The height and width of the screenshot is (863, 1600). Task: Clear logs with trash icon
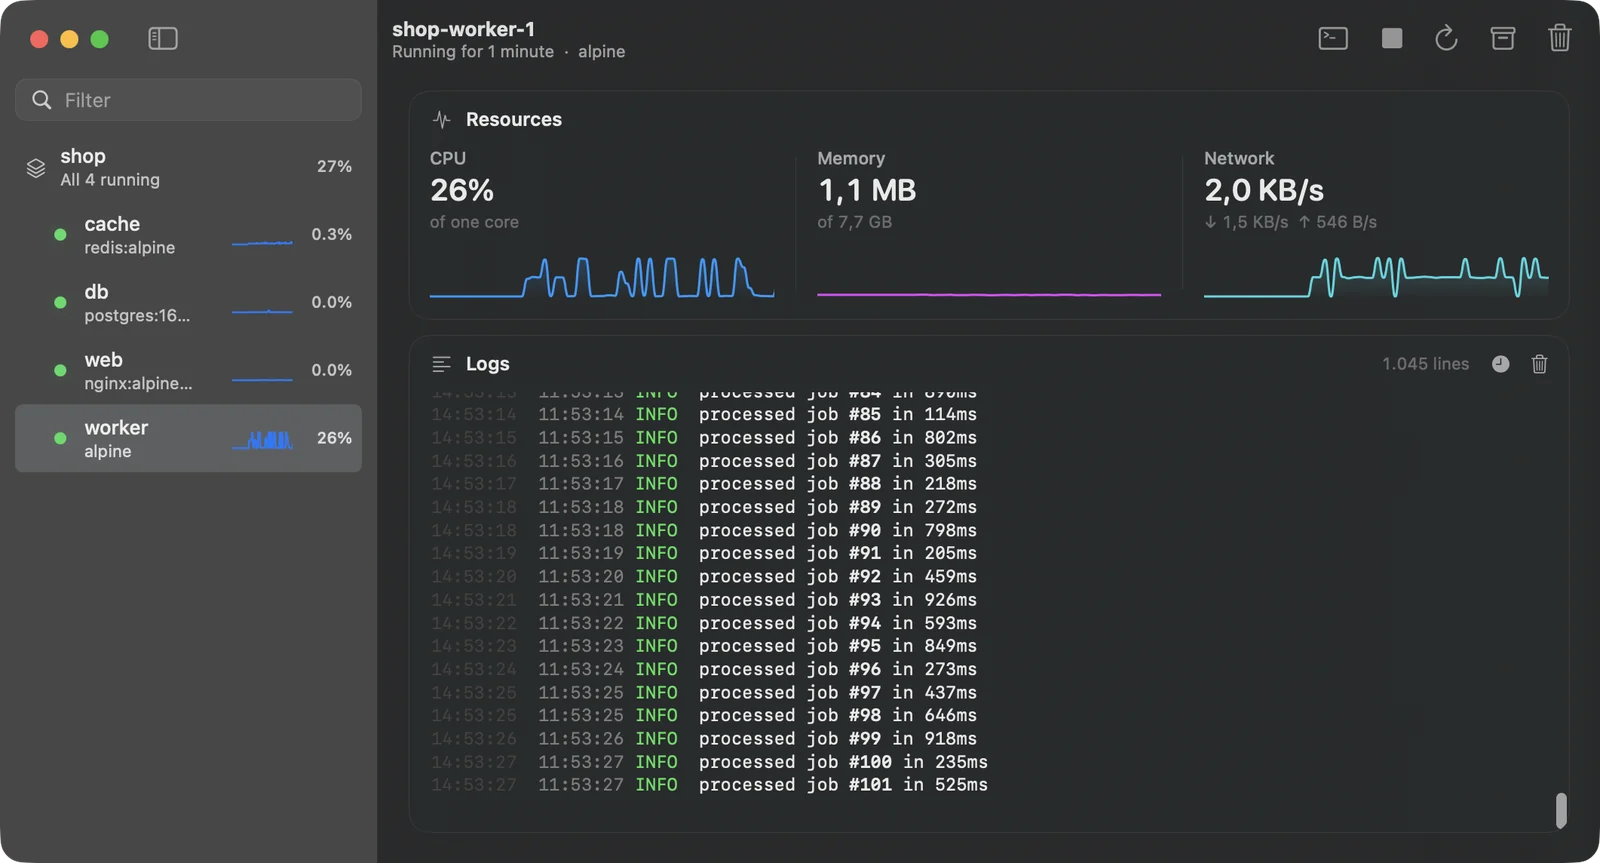click(x=1539, y=364)
